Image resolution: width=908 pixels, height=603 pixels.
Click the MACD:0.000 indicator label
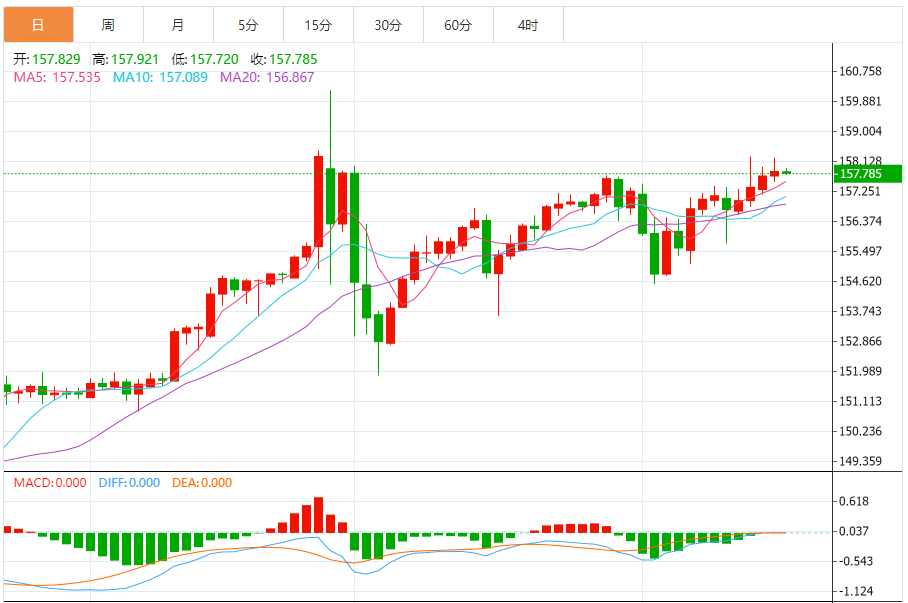[50, 483]
